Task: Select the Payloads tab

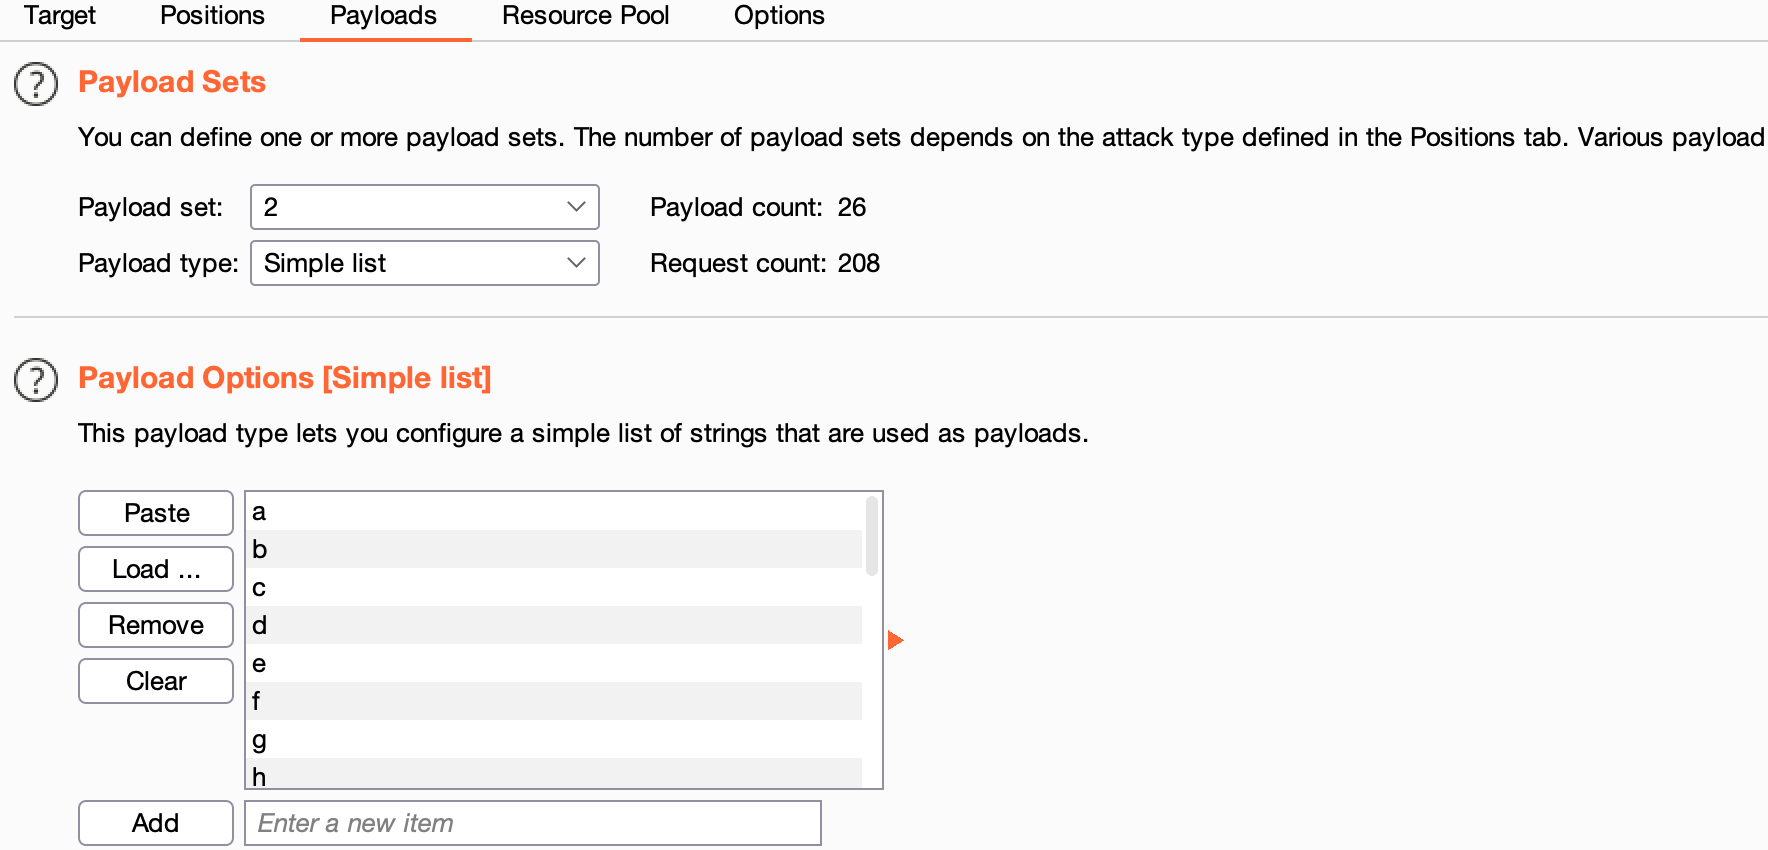Action: [383, 16]
